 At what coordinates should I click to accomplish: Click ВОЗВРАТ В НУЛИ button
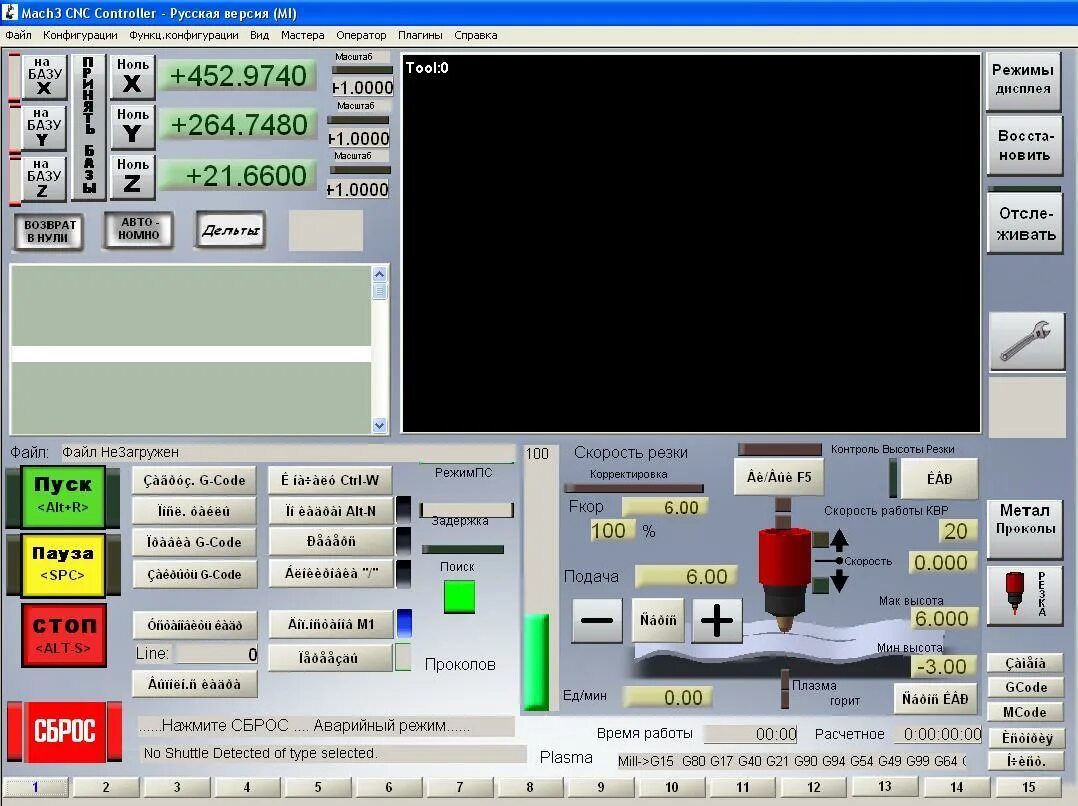(47, 231)
